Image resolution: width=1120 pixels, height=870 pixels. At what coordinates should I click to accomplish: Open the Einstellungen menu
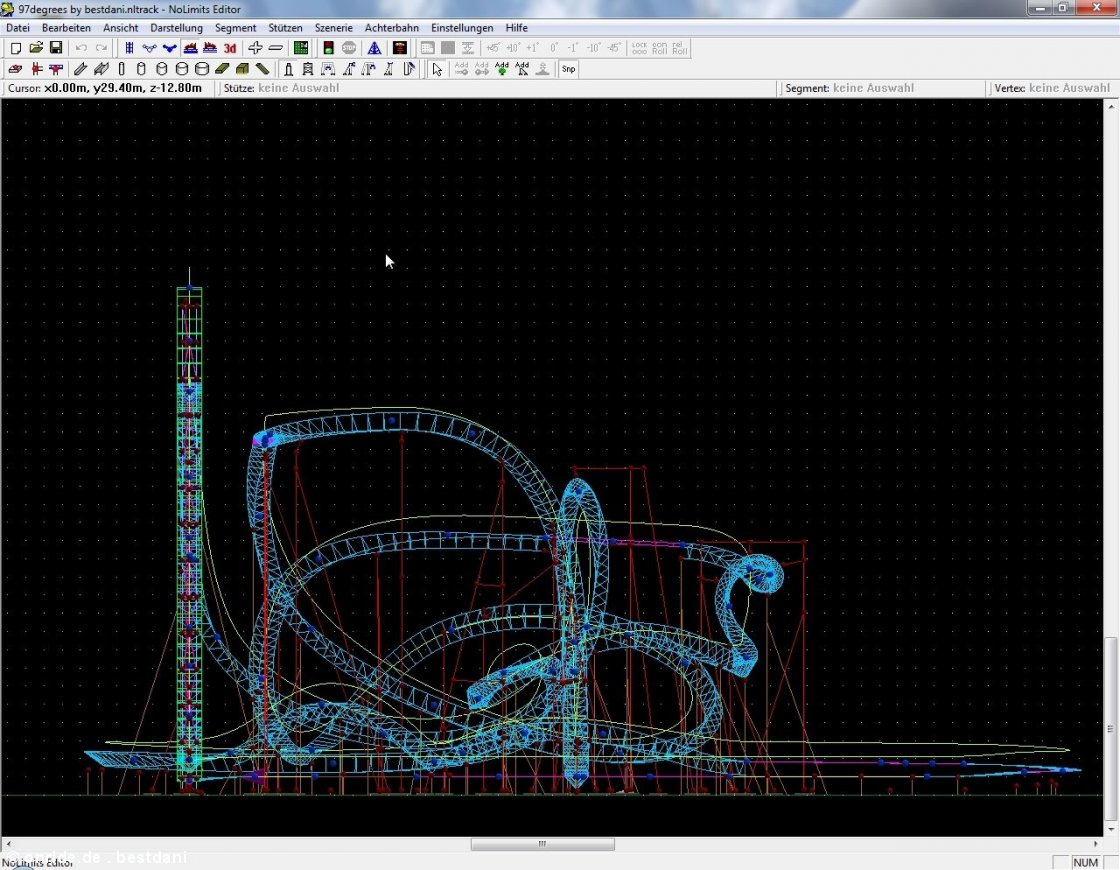[x=461, y=28]
